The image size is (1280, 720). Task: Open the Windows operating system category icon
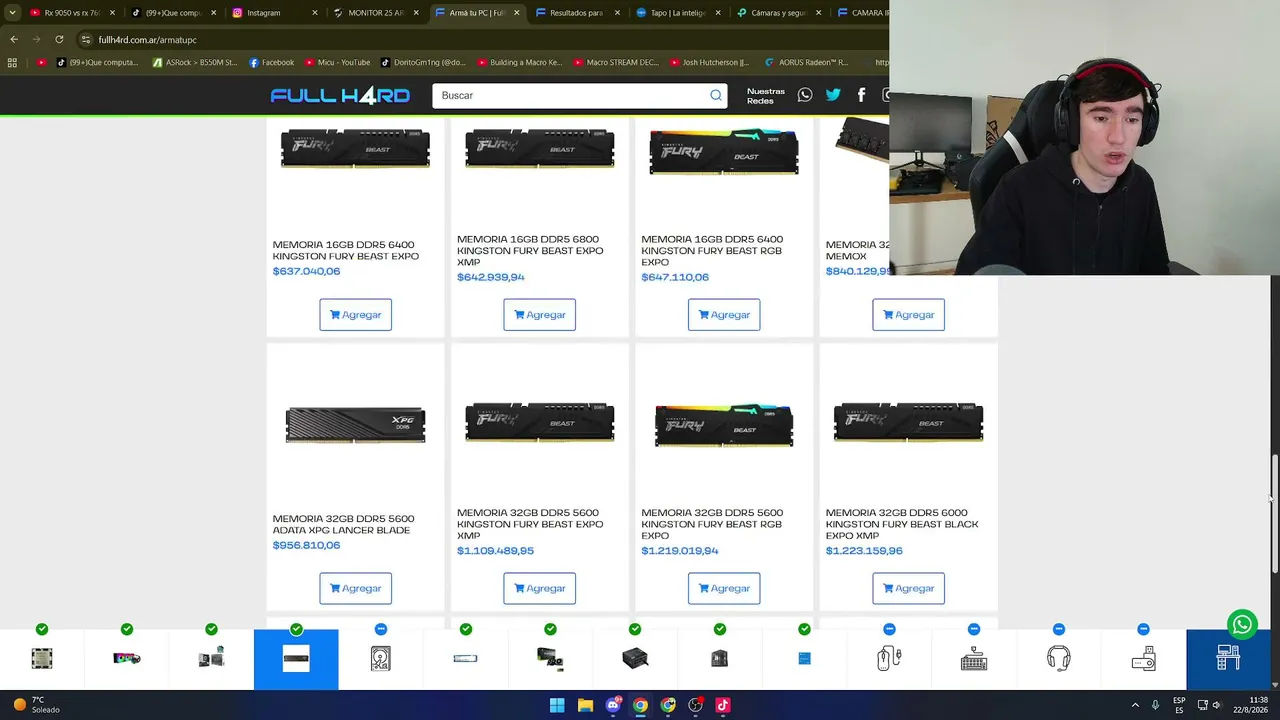804,658
